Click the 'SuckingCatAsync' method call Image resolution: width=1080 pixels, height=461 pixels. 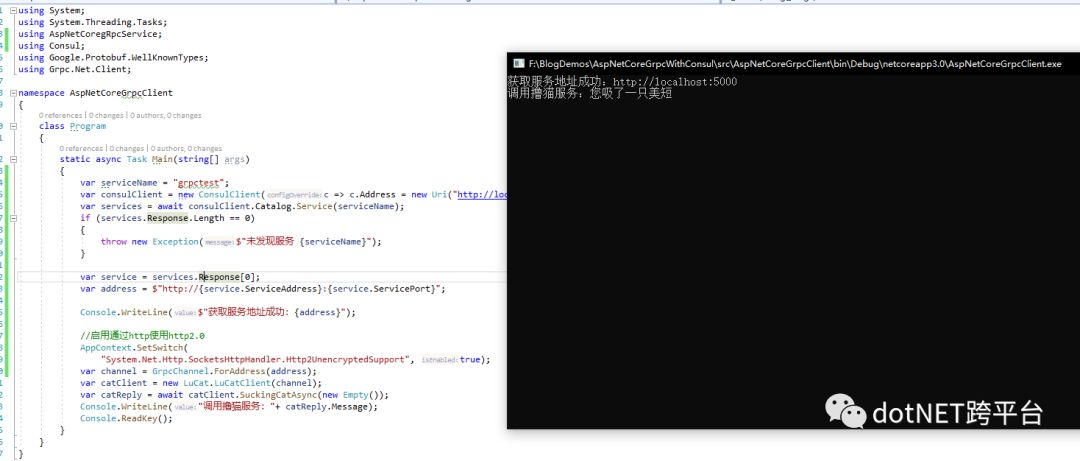click(278, 395)
